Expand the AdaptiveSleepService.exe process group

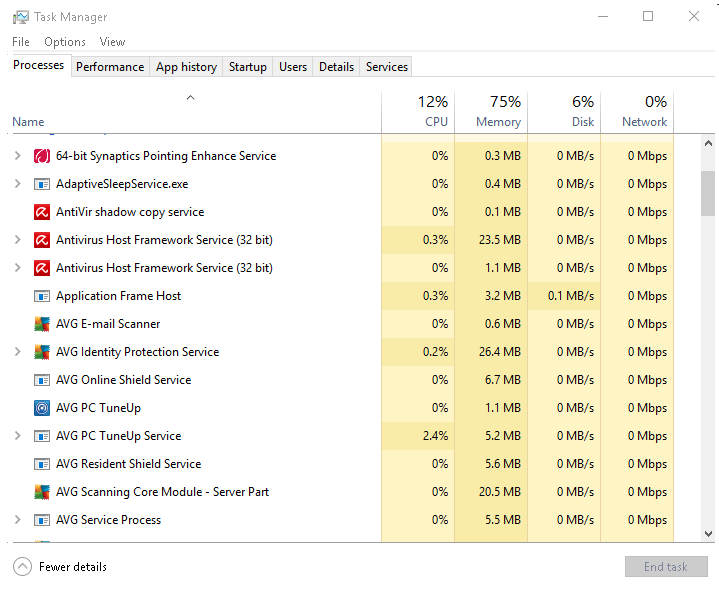17,184
